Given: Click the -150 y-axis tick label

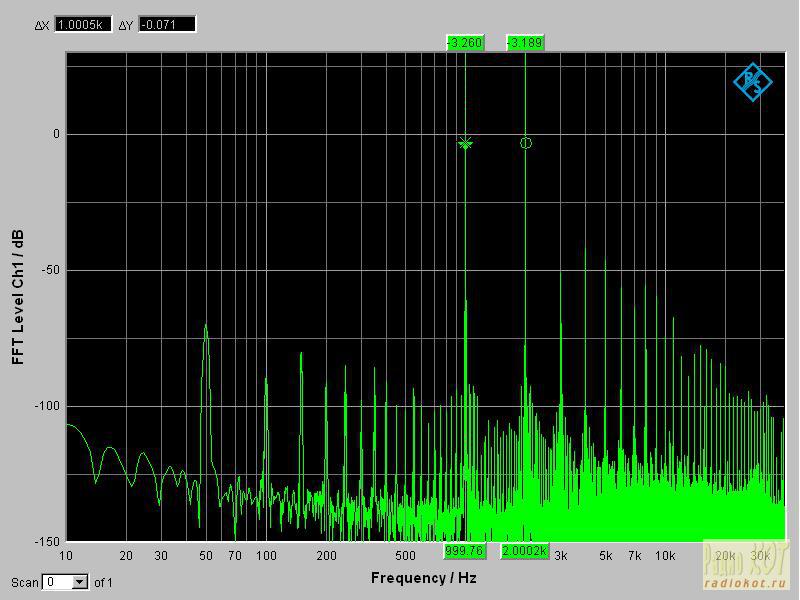Looking at the screenshot, I should [x=47, y=542].
